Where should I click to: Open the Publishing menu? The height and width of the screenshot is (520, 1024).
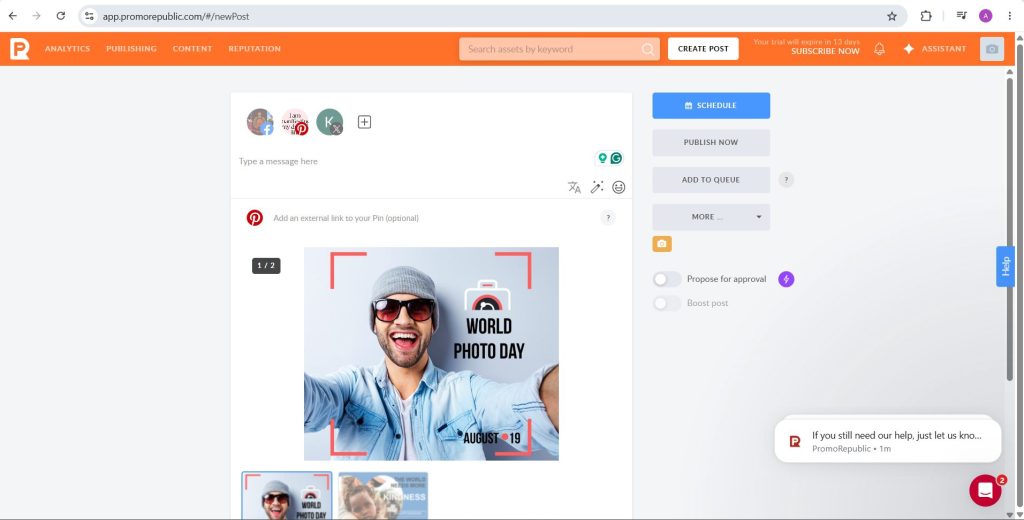click(x=131, y=49)
